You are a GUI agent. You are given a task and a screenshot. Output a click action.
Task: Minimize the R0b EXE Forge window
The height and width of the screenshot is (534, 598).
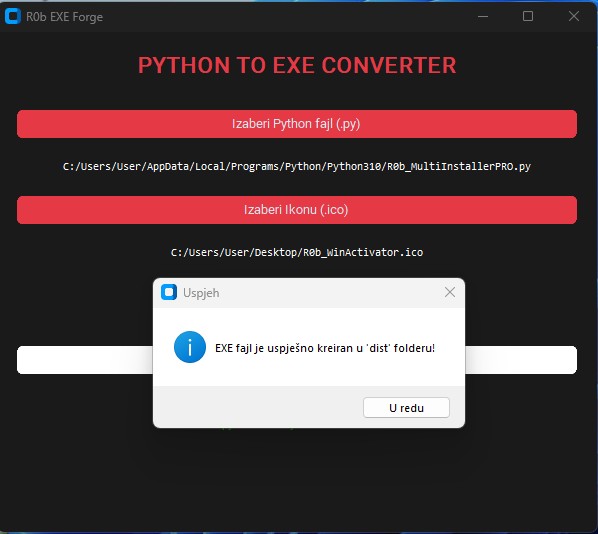[x=483, y=16]
